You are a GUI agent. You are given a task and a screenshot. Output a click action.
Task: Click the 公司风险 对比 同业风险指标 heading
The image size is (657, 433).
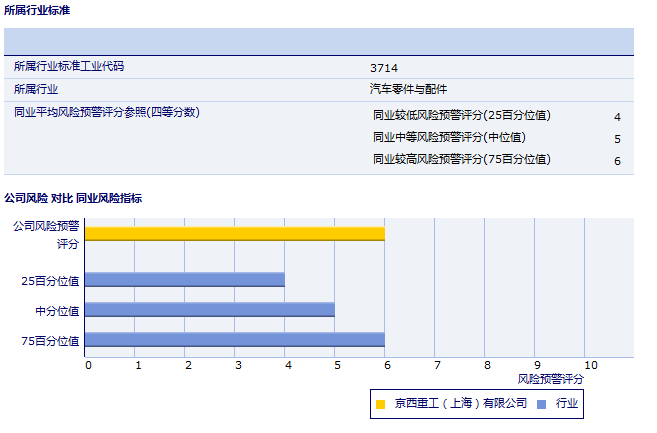click(73, 198)
